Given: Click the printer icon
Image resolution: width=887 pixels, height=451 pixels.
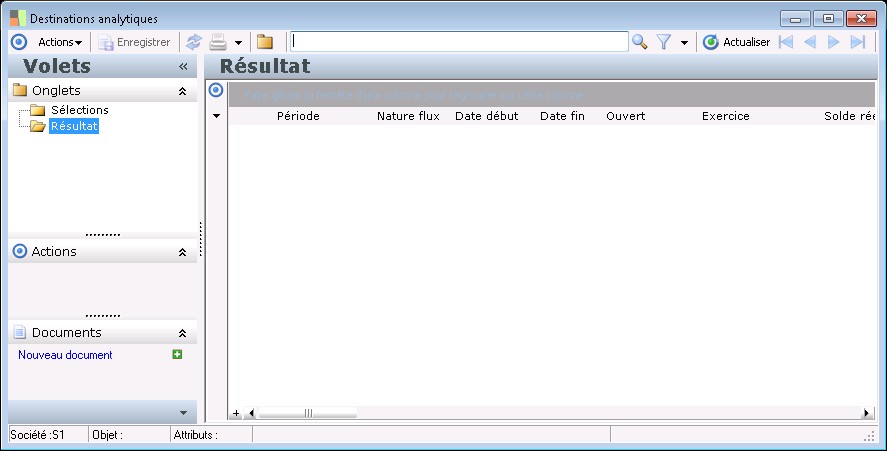Looking at the screenshot, I should pos(218,42).
